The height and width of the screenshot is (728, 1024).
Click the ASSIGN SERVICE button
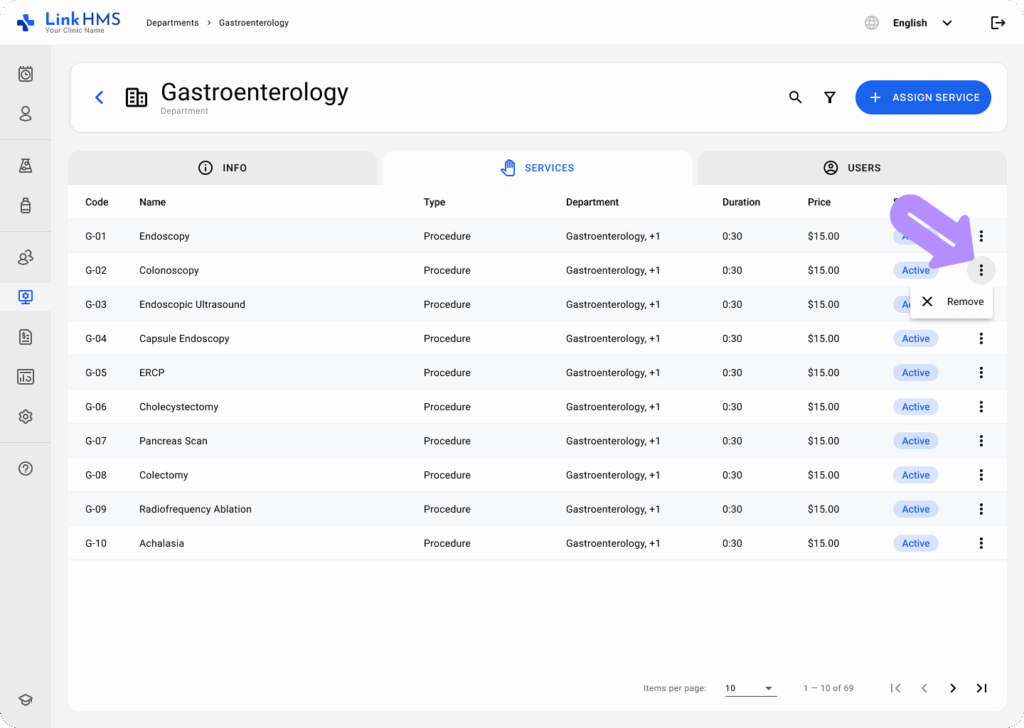click(923, 97)
